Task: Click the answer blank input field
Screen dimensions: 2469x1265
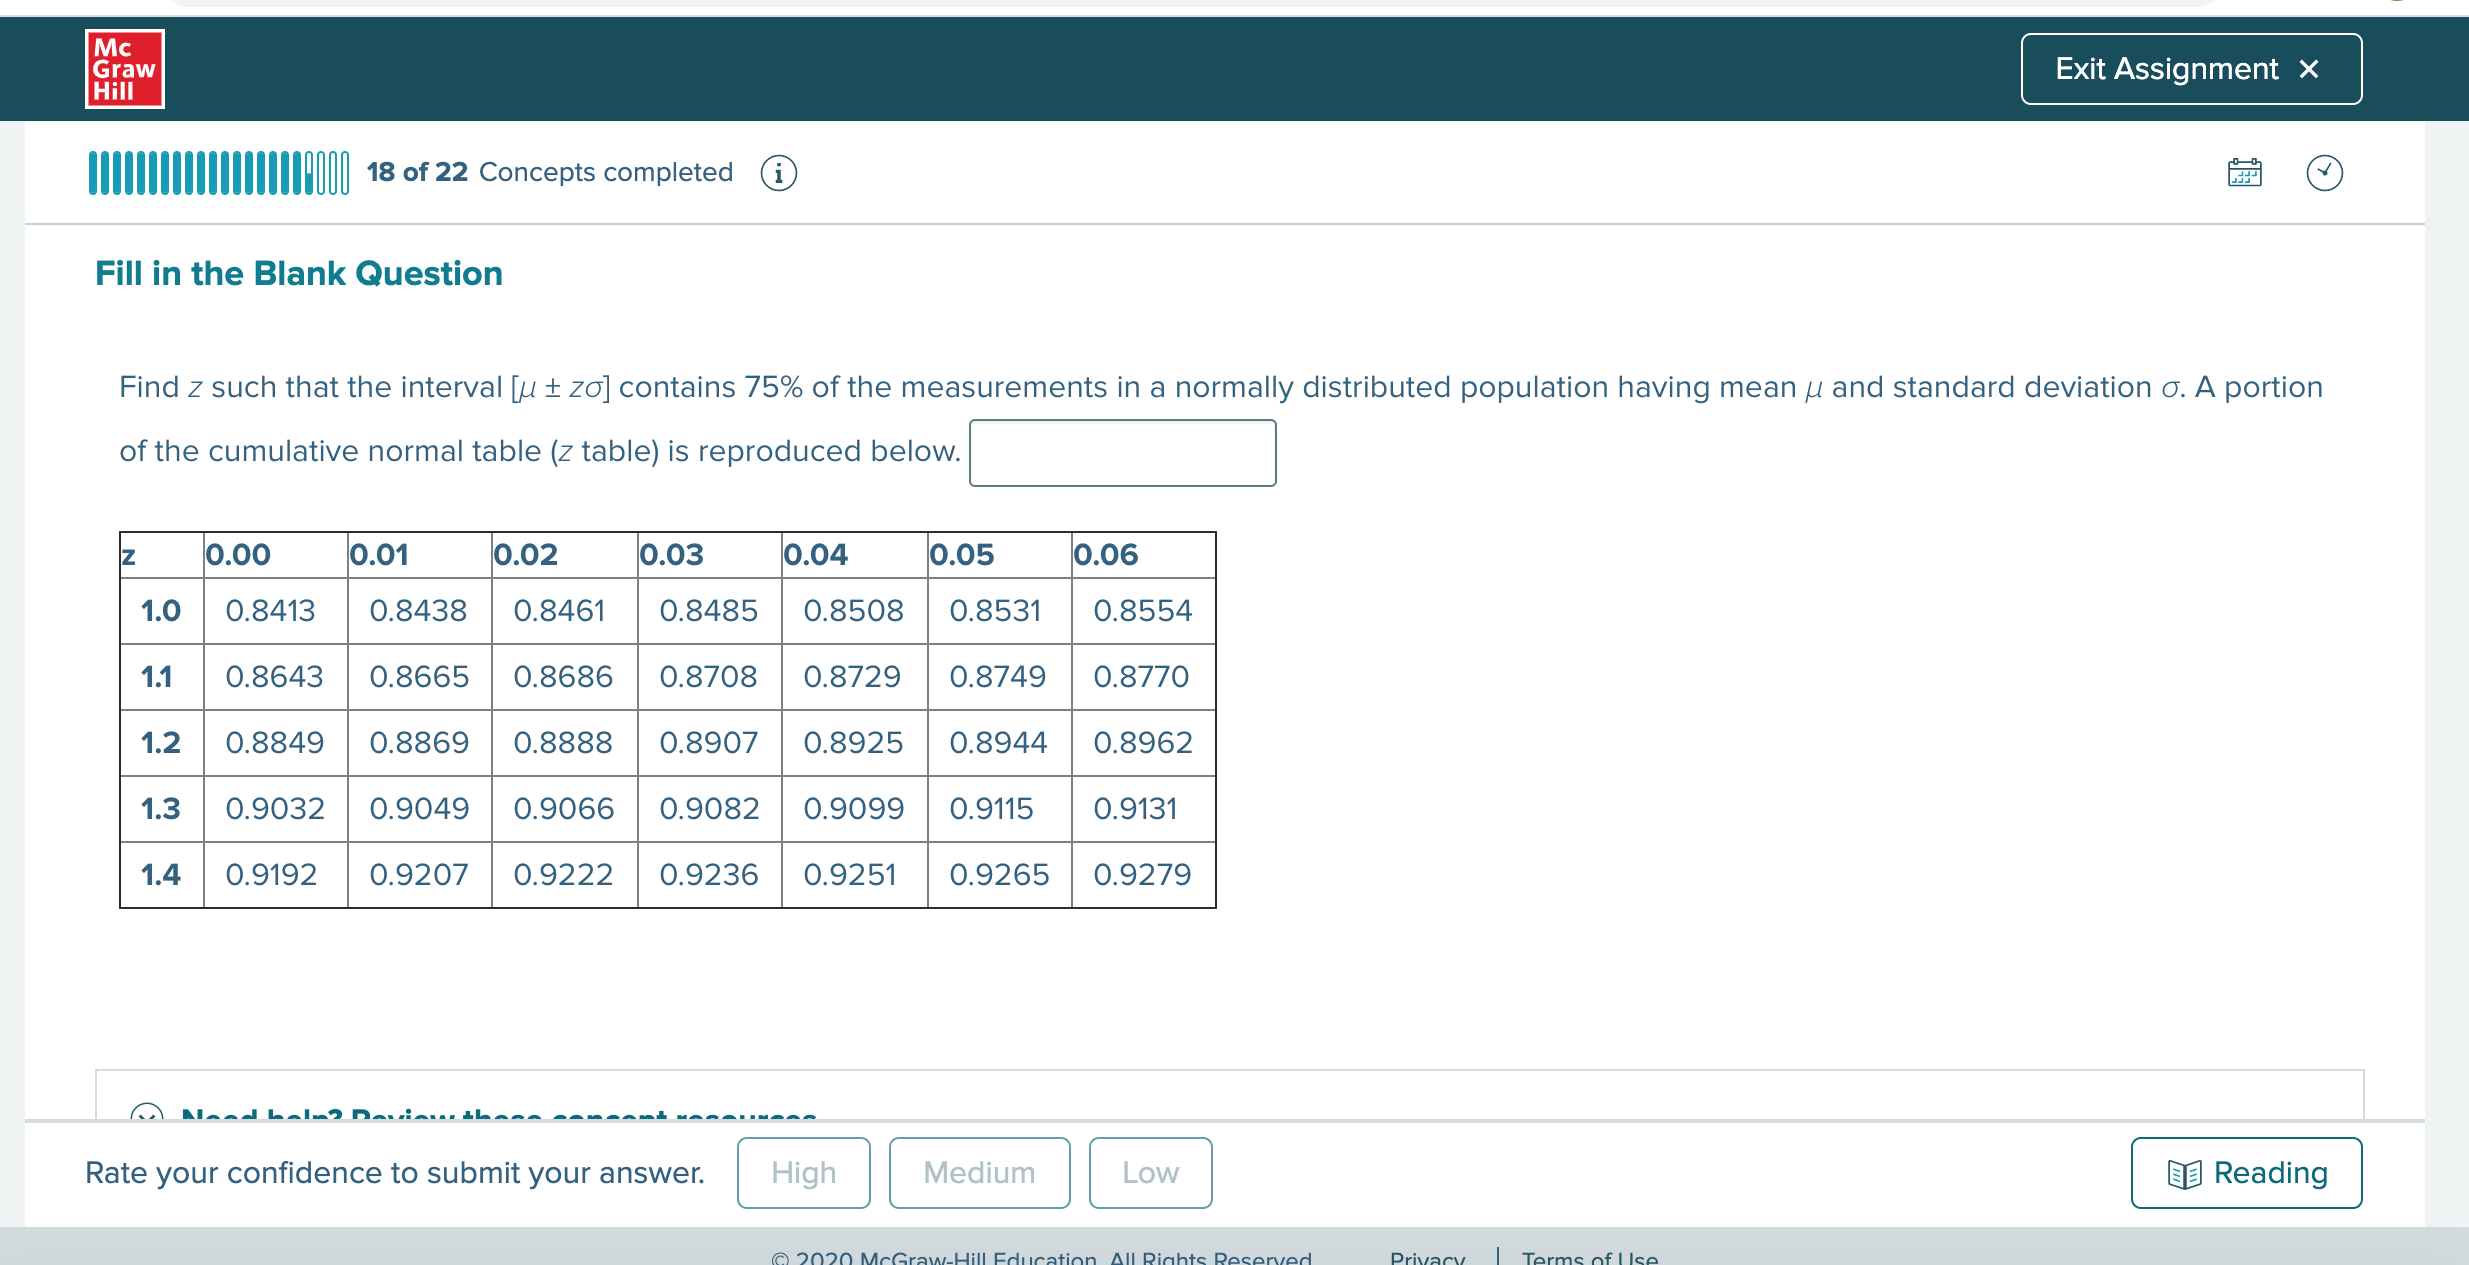Action: pos(1122,453)
